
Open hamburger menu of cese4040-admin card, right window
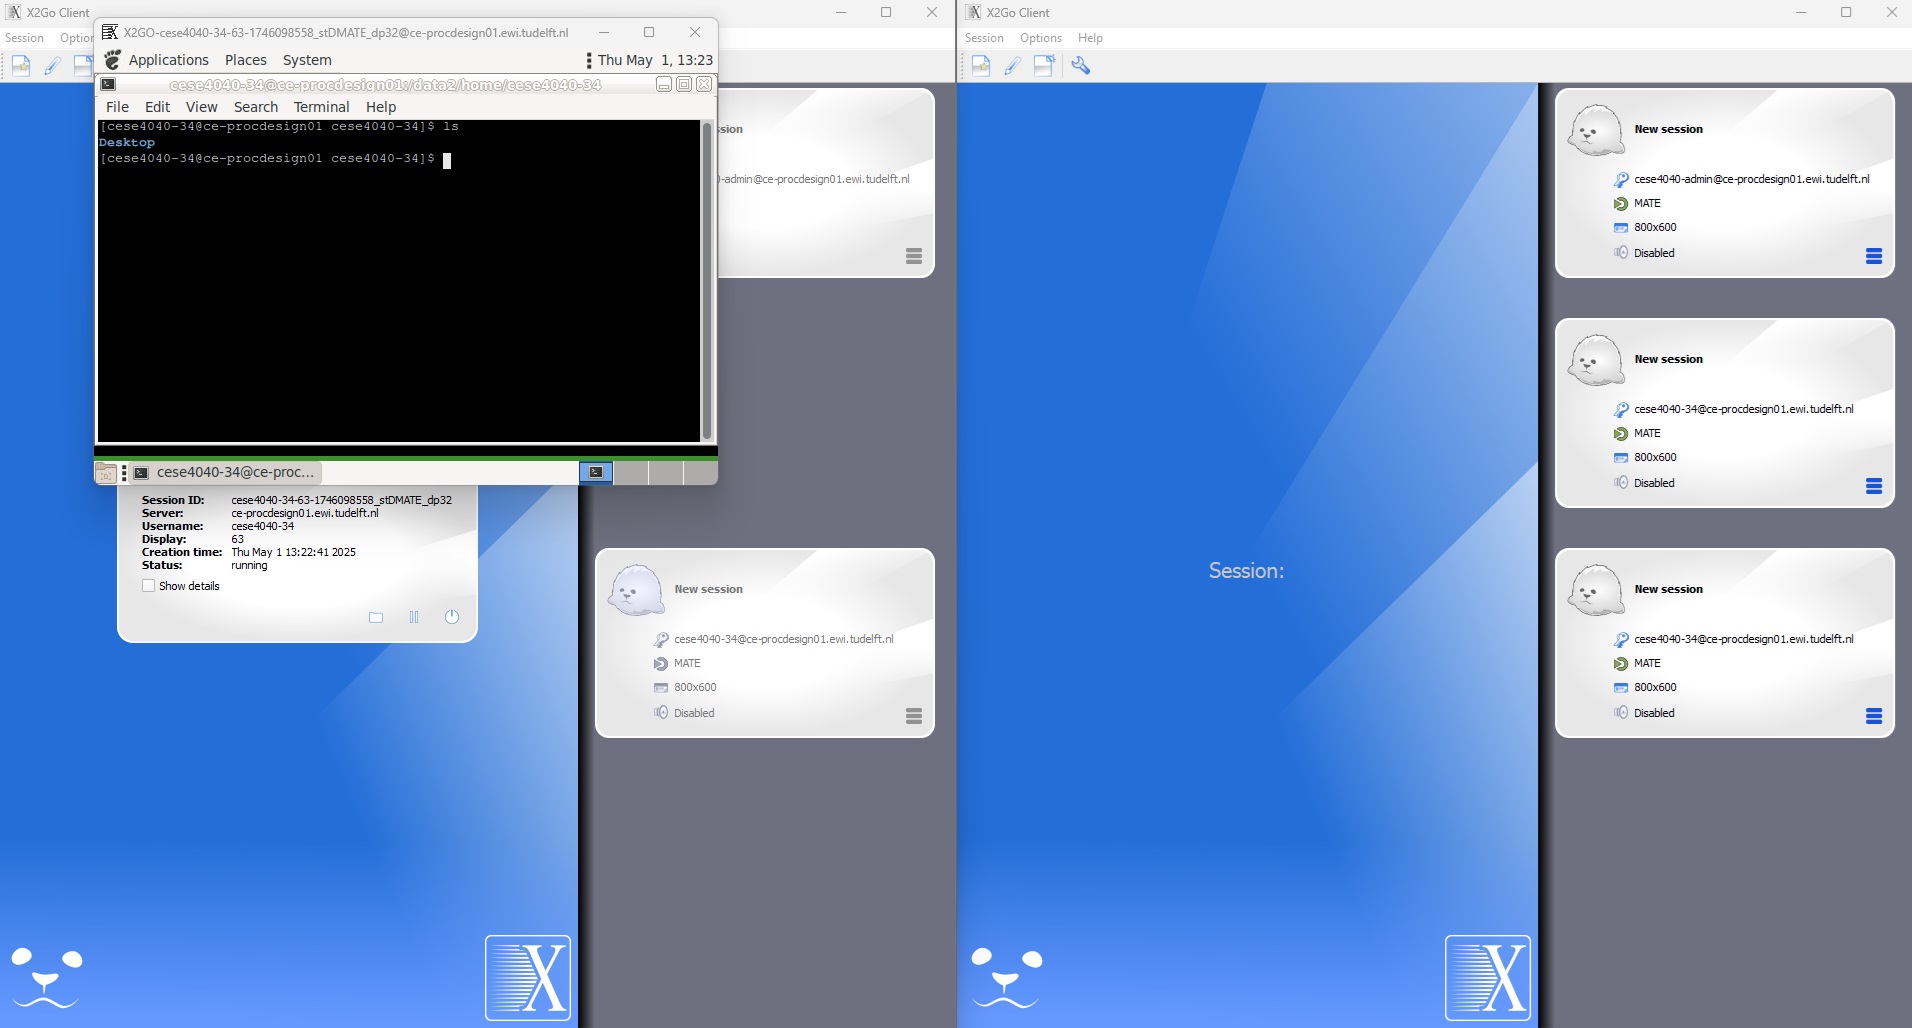click(1874, 256)
